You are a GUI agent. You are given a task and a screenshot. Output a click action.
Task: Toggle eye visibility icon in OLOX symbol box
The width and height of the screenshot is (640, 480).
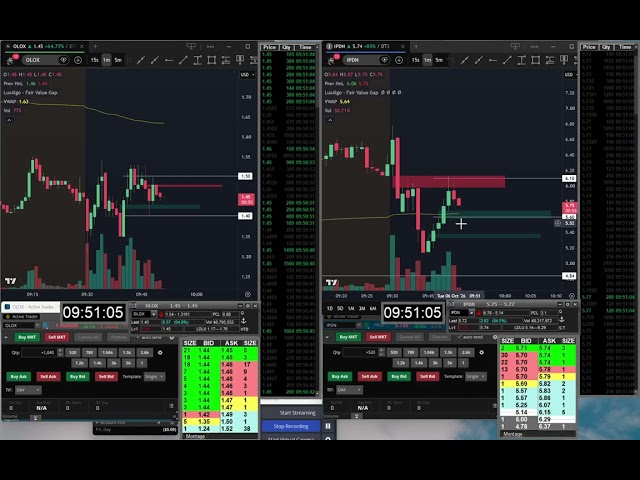[x=63, y=60]
